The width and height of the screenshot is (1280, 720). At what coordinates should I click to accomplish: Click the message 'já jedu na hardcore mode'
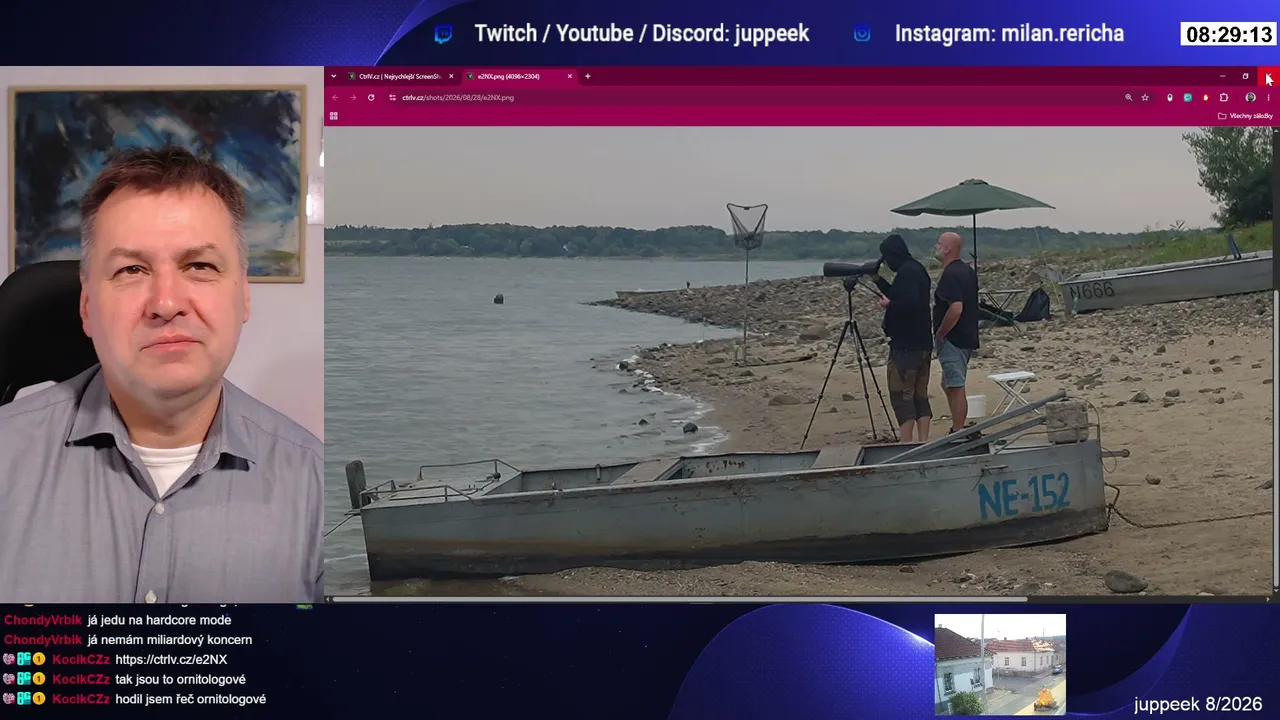159,620
